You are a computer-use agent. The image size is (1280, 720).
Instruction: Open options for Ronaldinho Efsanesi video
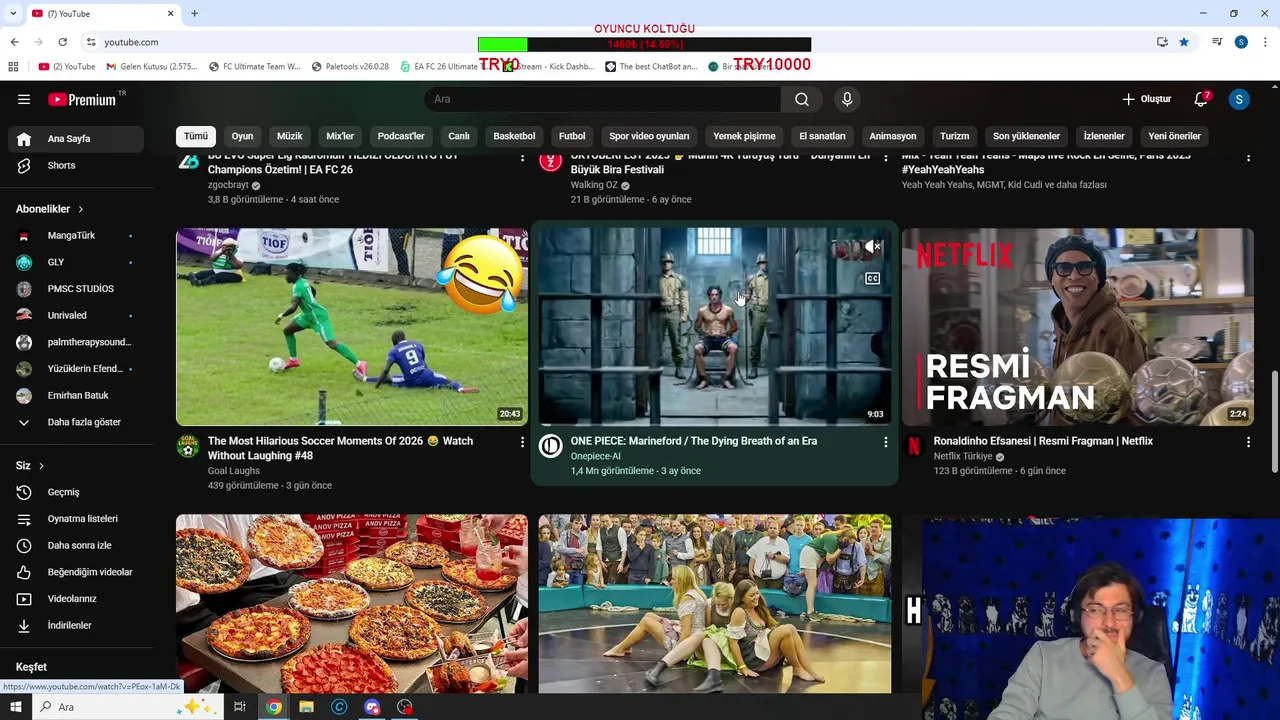[x=1248, y=441]
